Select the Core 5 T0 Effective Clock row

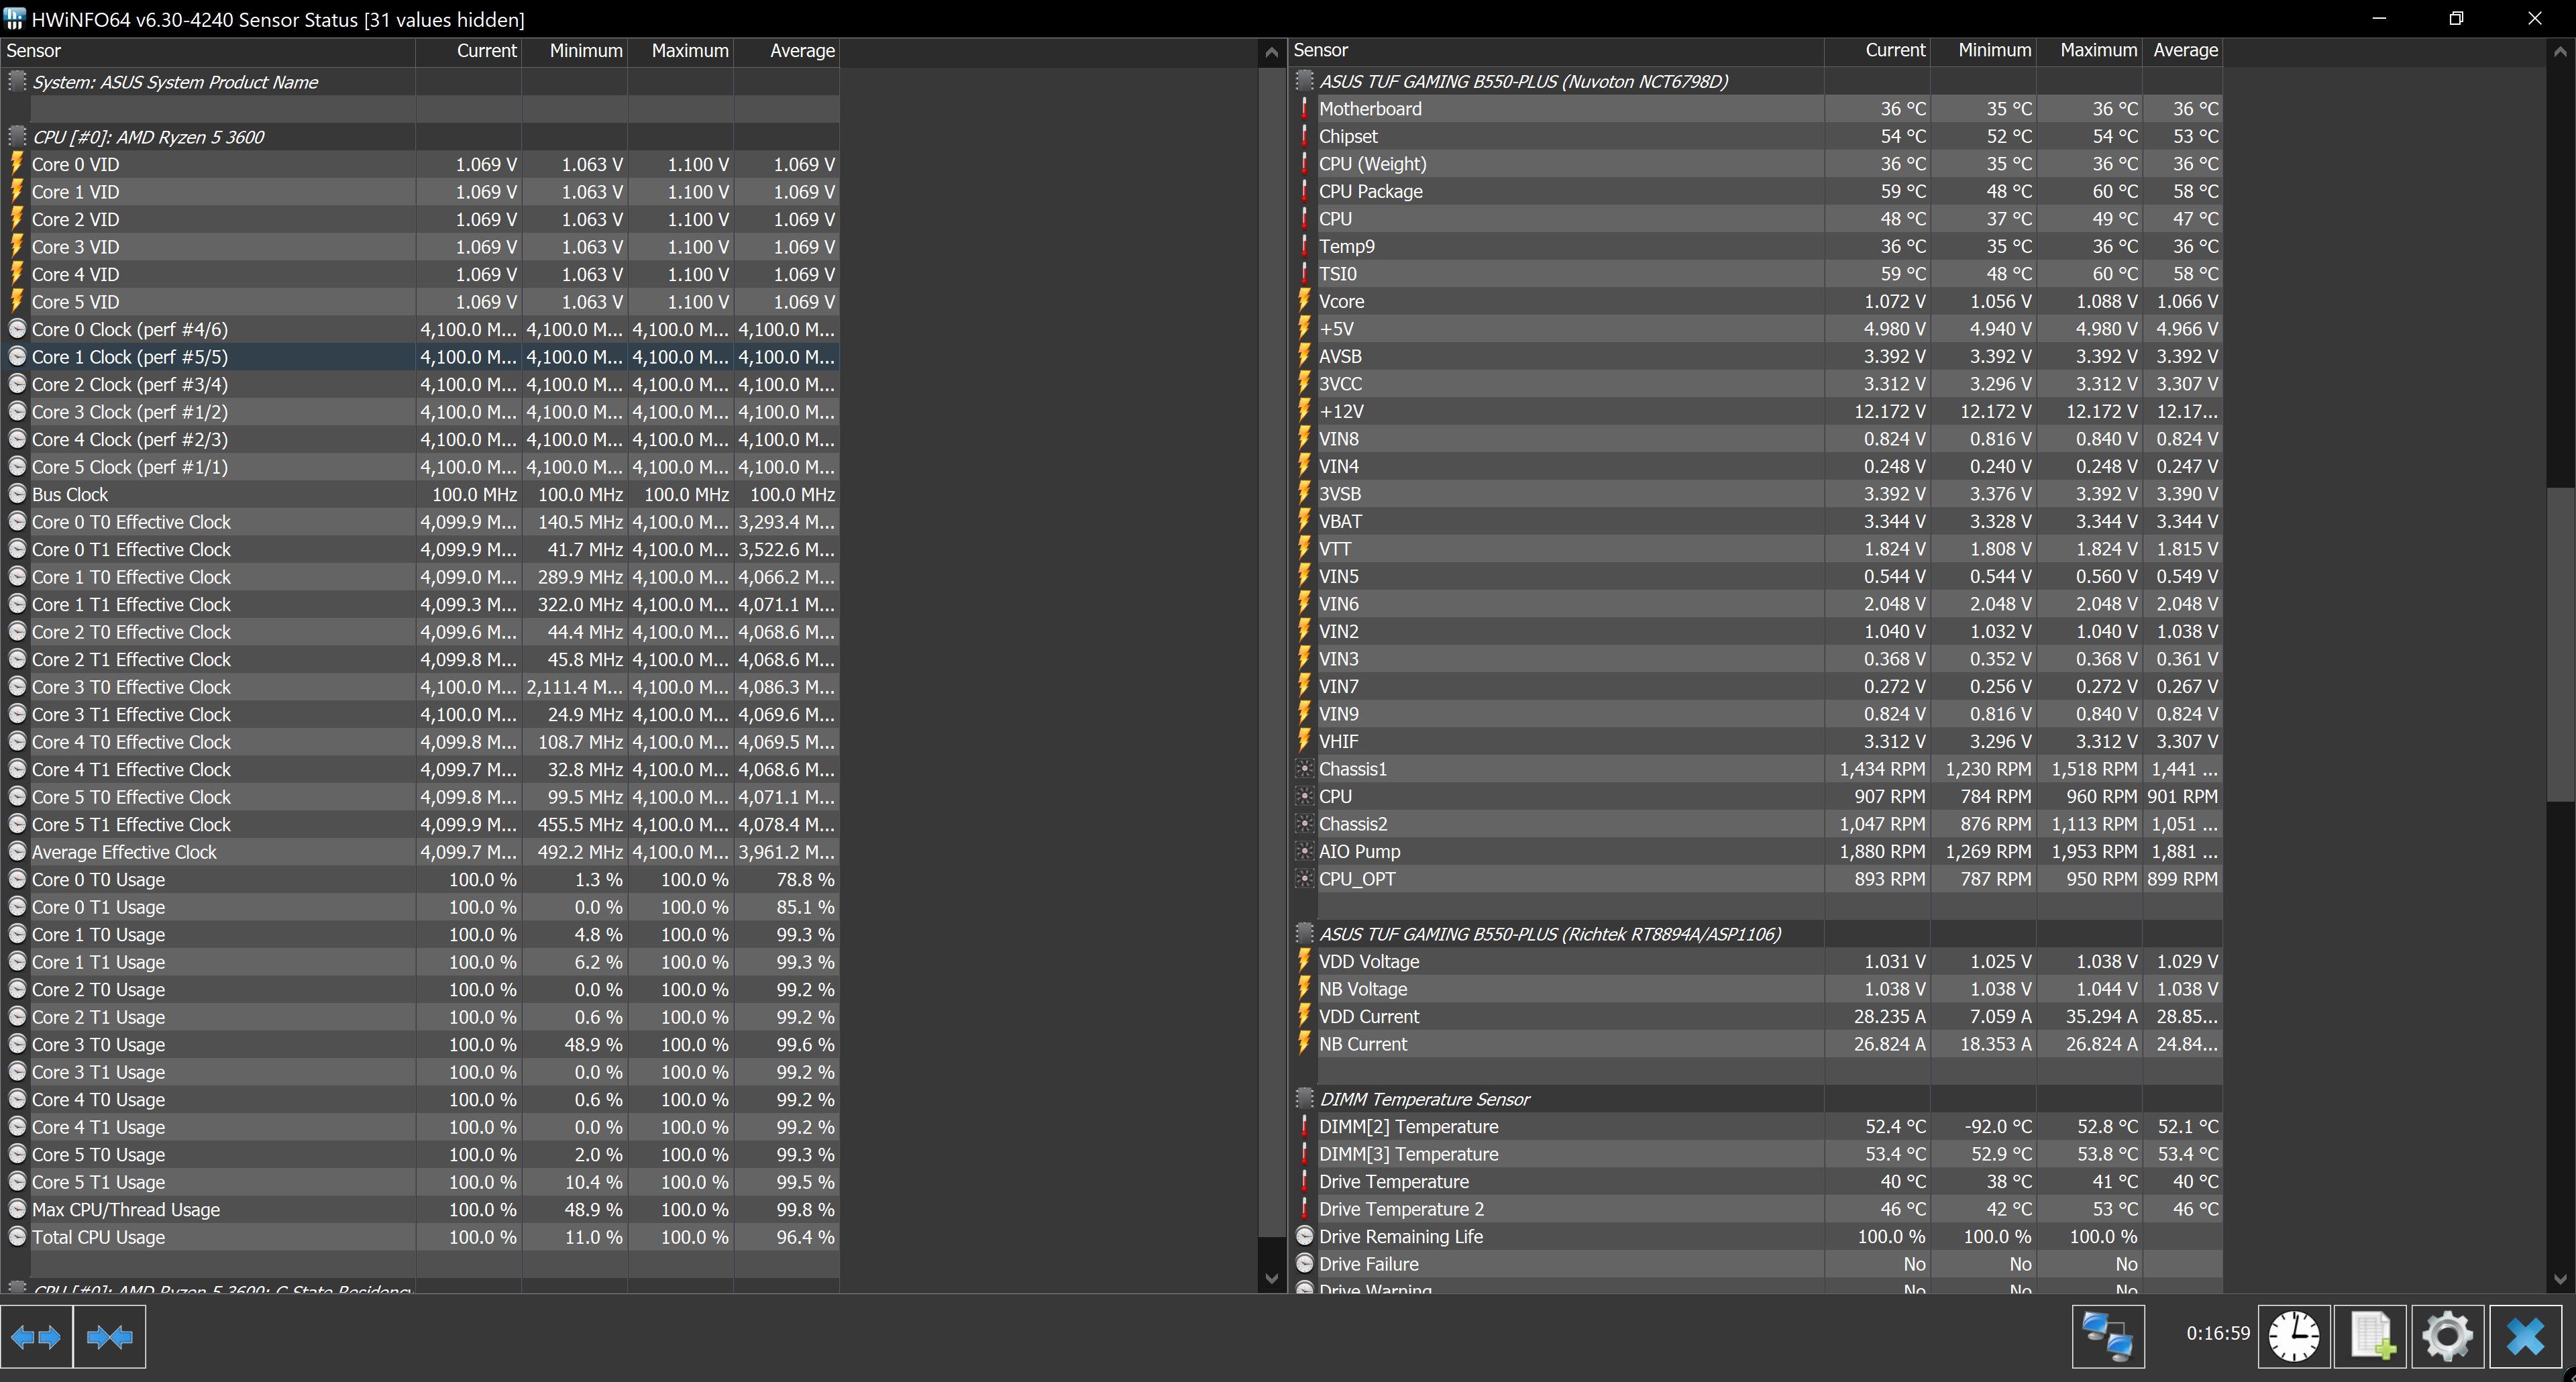click(x=420, y=797)
